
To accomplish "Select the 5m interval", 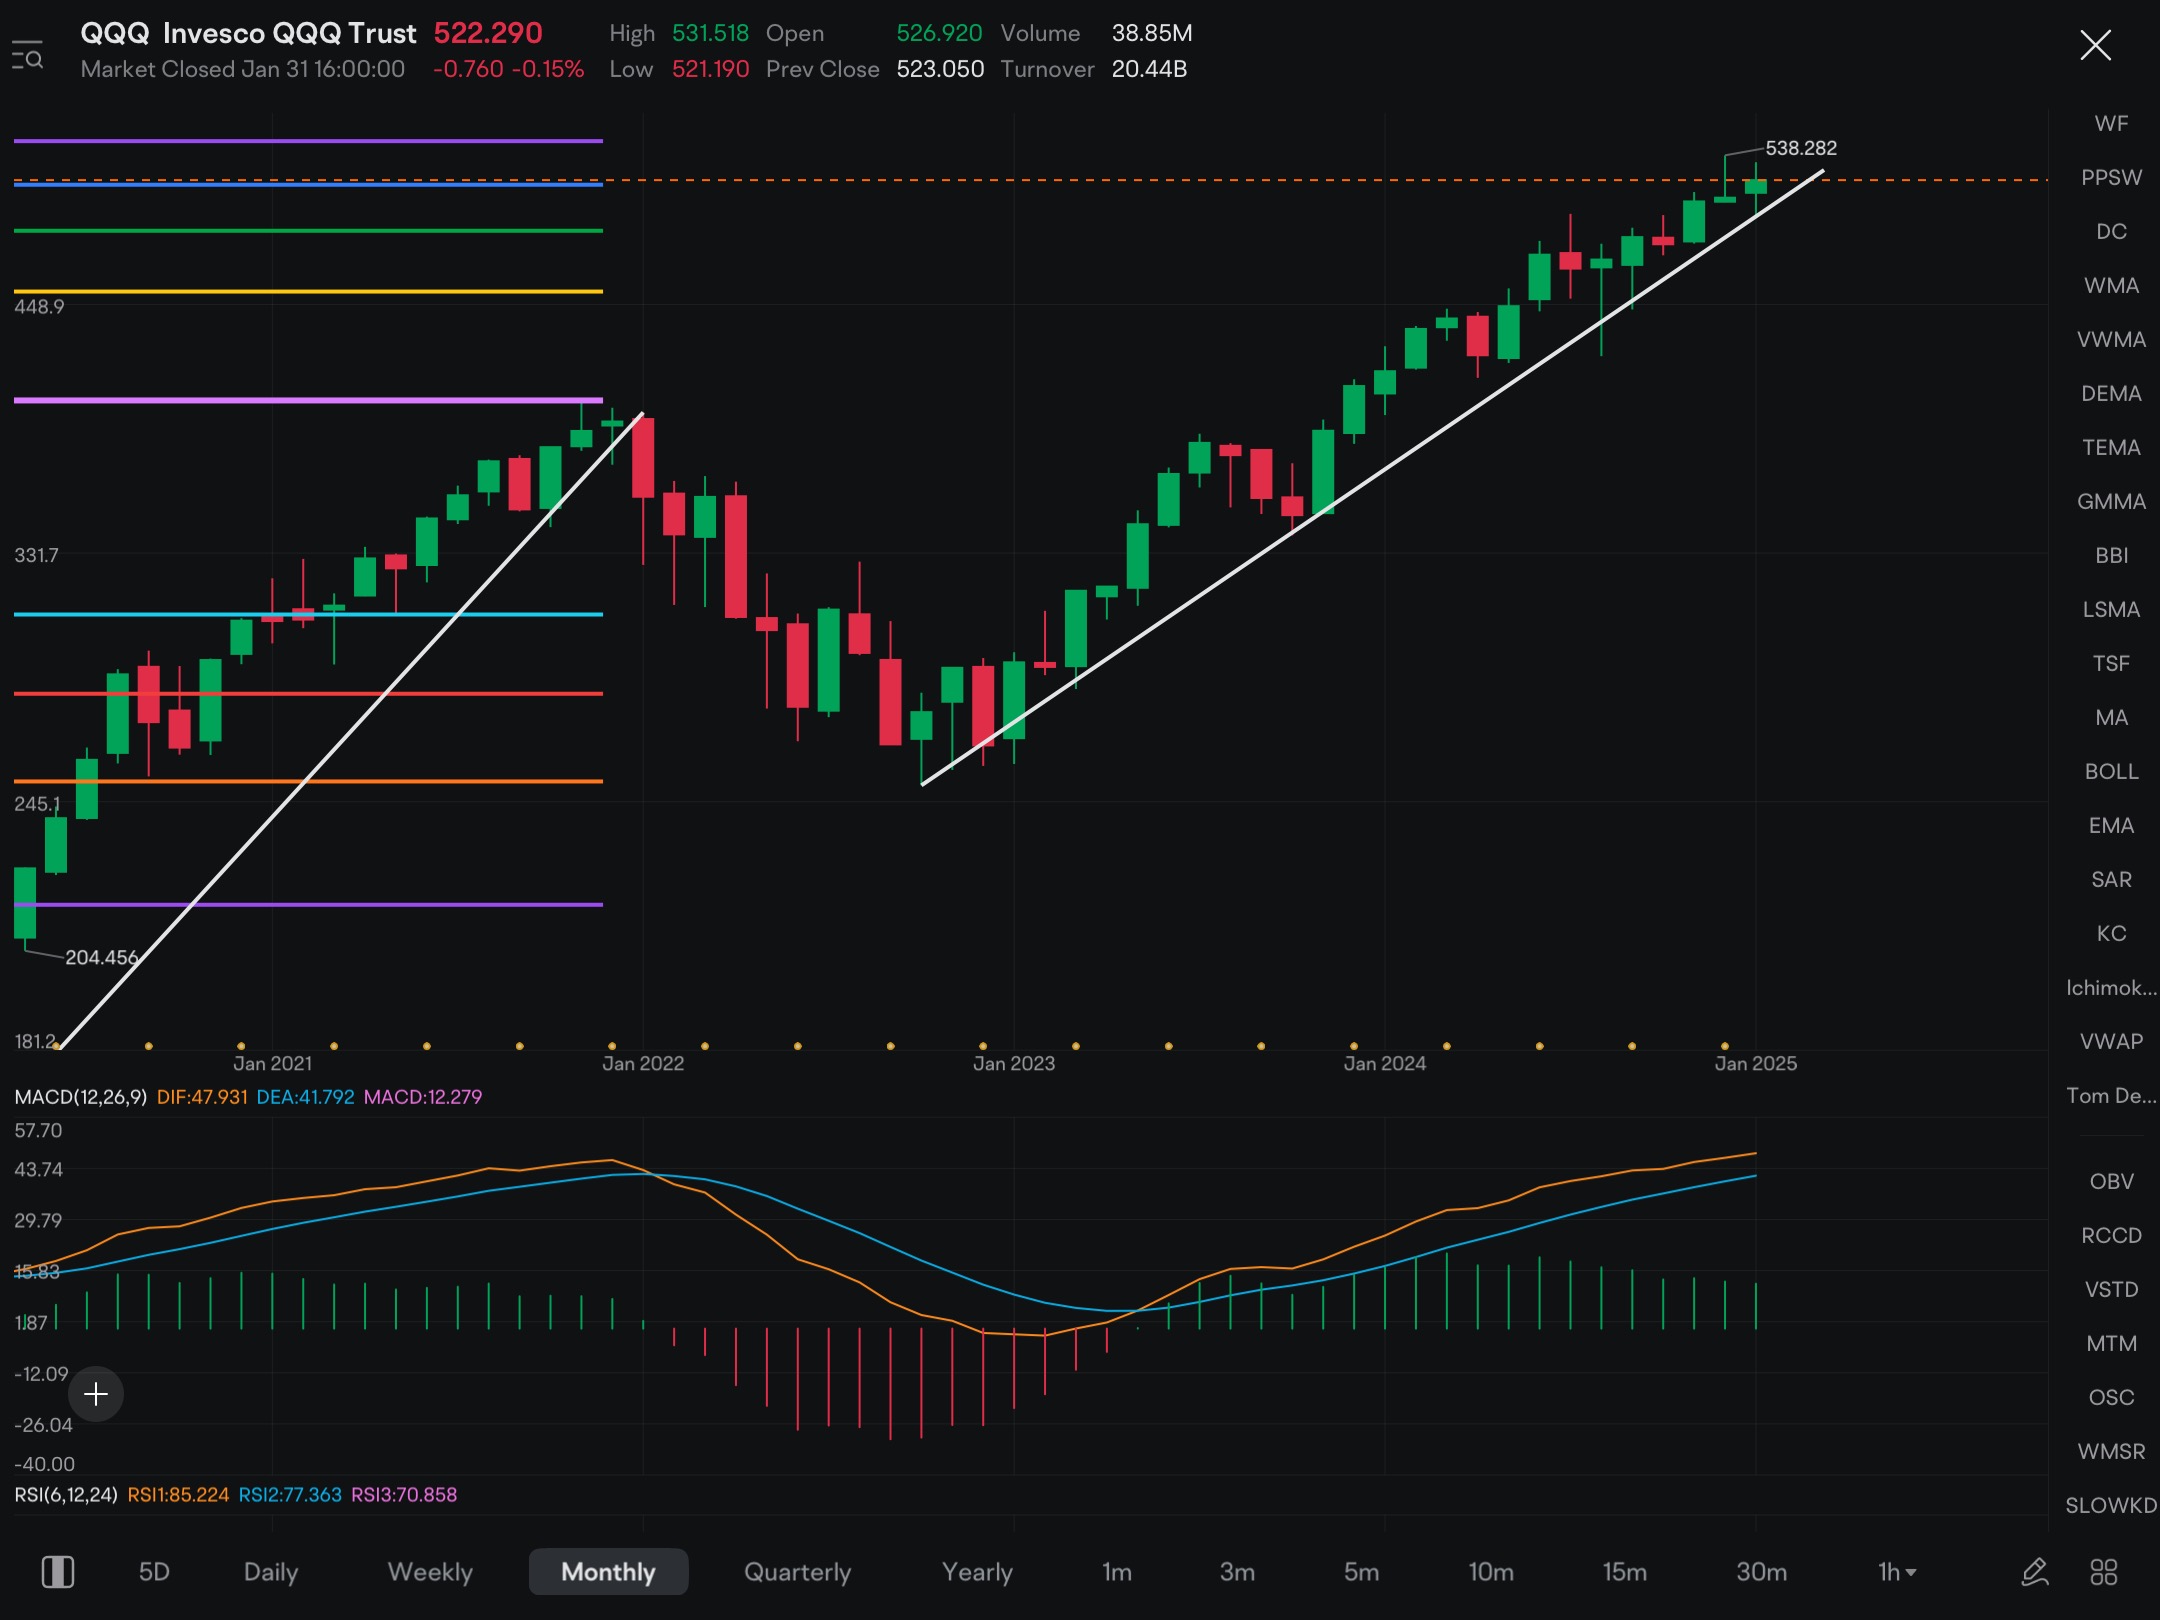I will pyautogui.click(x=1361, y=1572).
